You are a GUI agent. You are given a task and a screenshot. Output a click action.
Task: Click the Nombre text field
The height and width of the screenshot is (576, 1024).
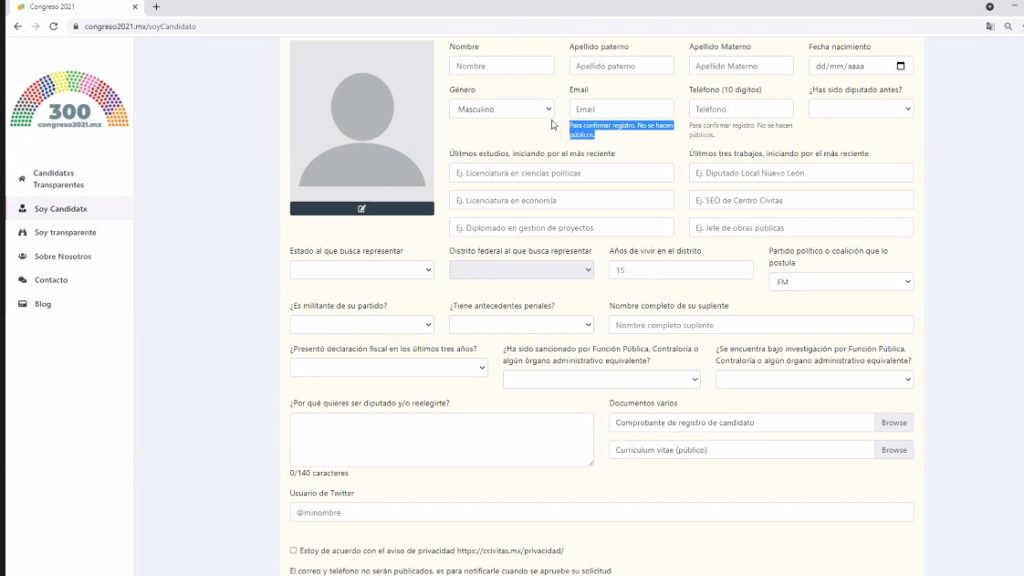501,66
